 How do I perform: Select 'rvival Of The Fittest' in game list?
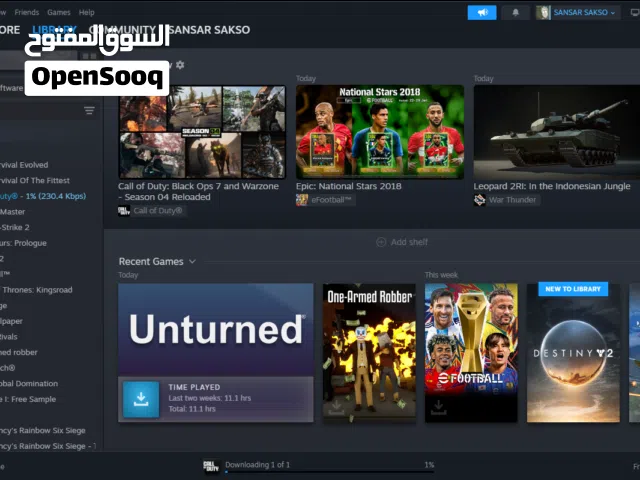35,180
